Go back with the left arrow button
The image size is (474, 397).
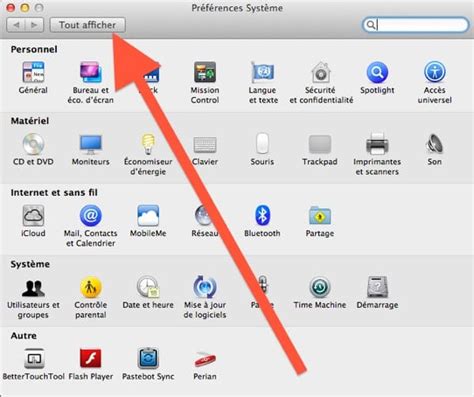tap(16, 25)
